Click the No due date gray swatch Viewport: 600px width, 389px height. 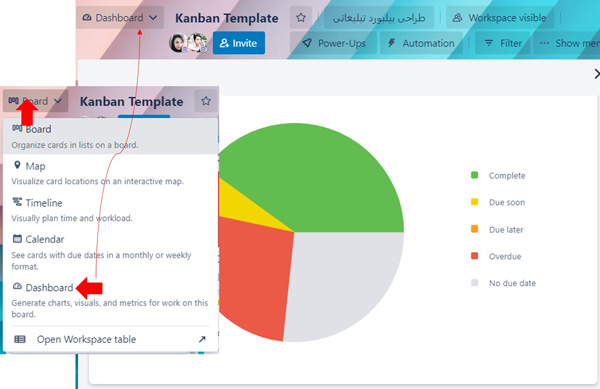pos(474,283)
